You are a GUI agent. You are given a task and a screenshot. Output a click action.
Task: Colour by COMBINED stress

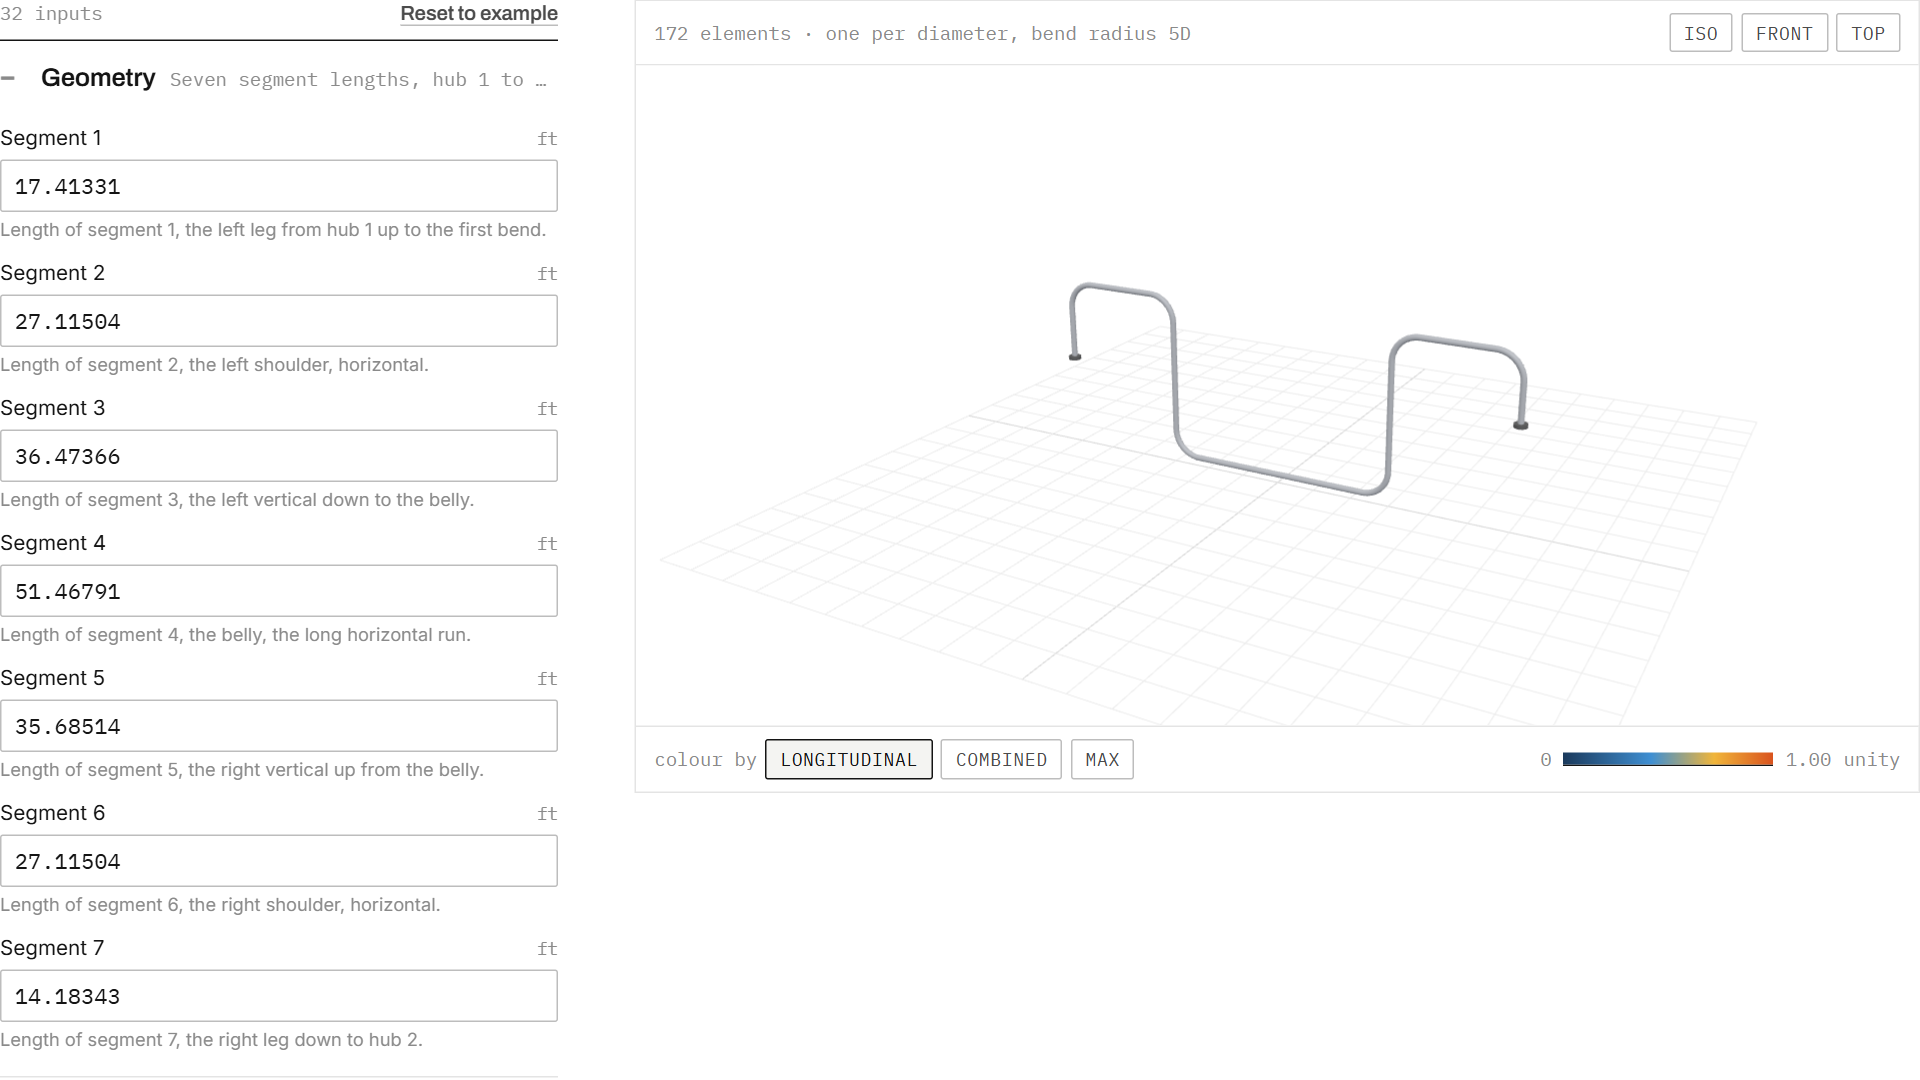coord(1001,759)
